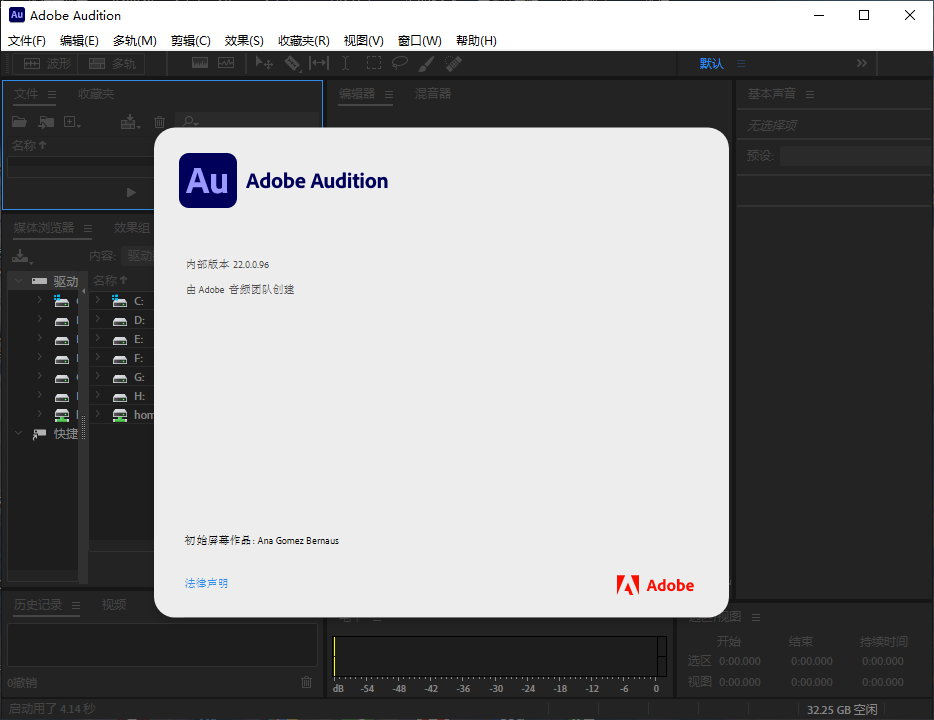
Task: Open the Media Browser panel menu
Action: (88, 228)
